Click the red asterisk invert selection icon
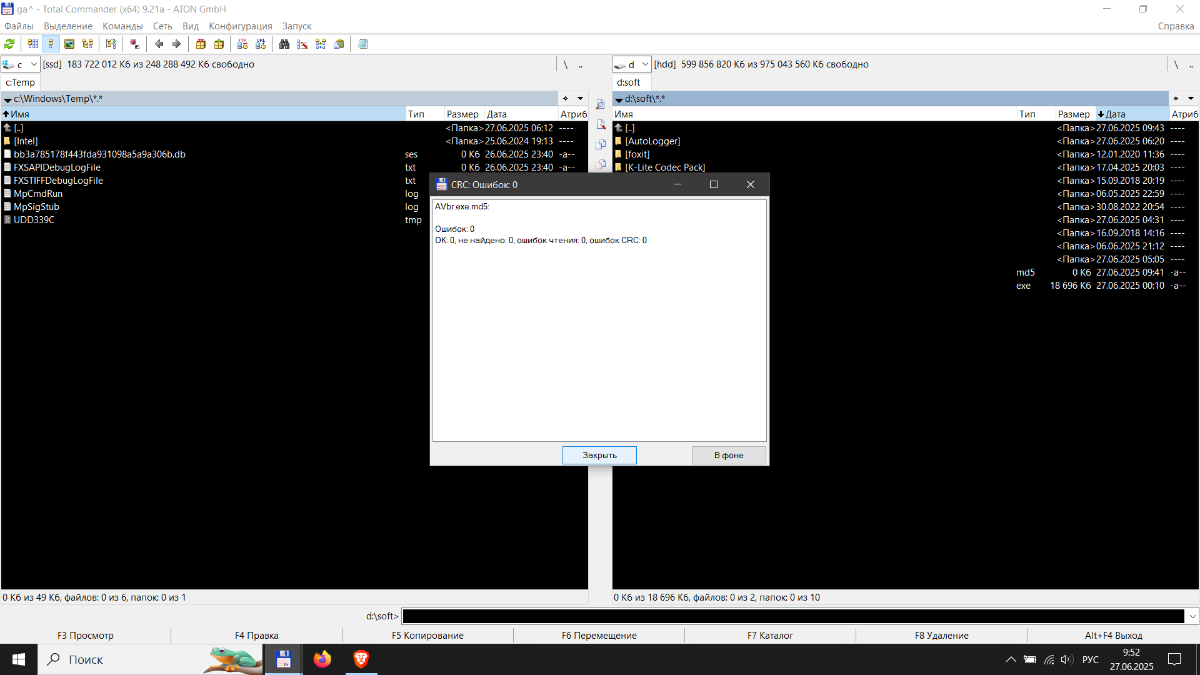The height and width of the screenshot is (675, 1200). click(x=134, y=44)
